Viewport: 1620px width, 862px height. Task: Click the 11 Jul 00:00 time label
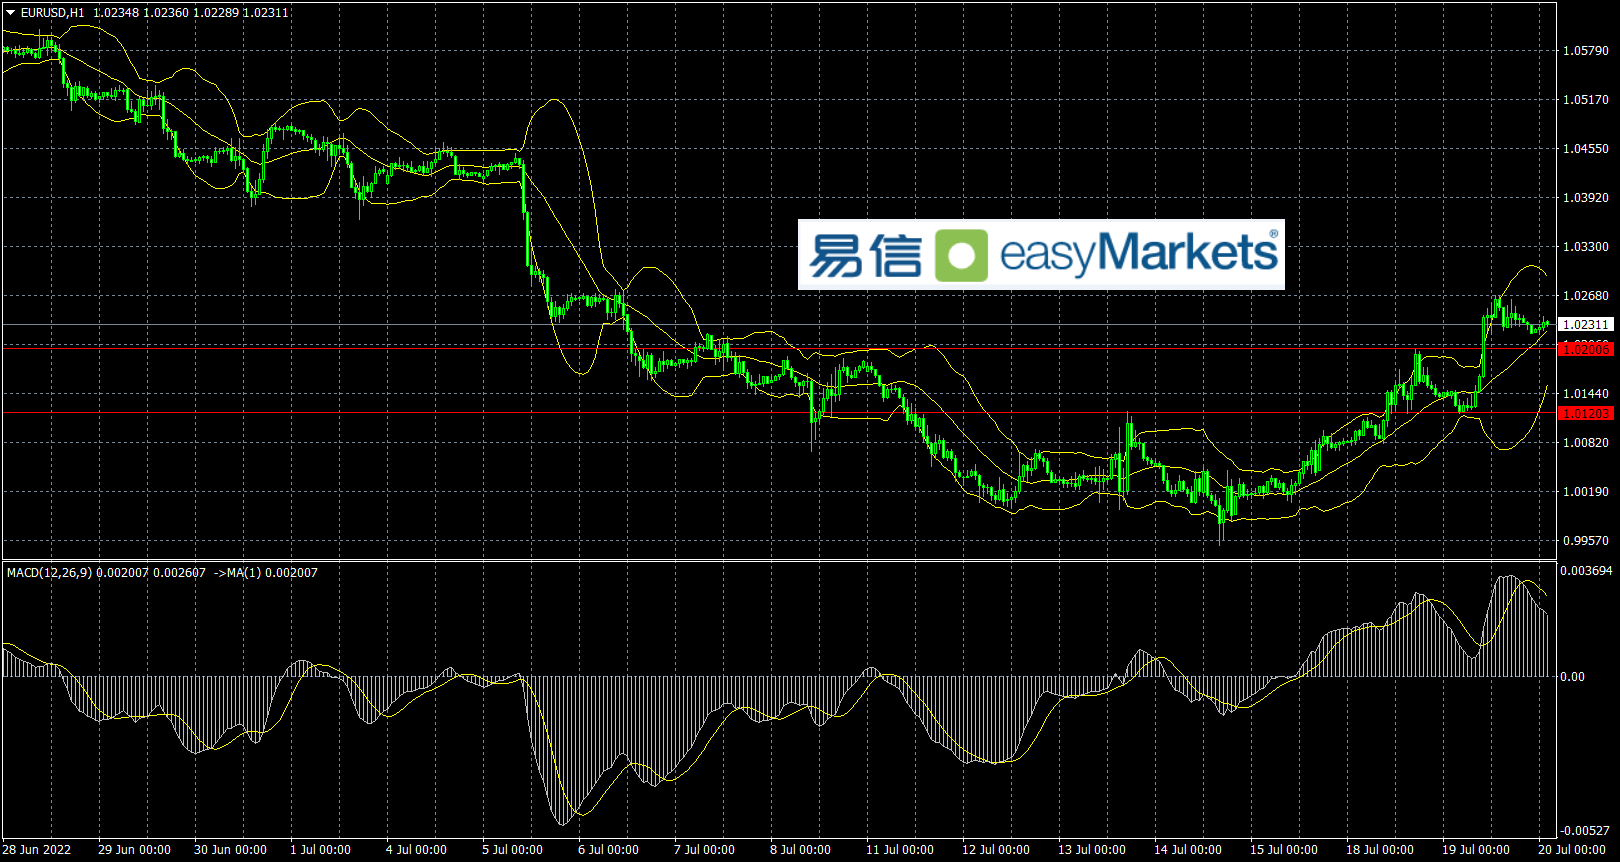900,850
